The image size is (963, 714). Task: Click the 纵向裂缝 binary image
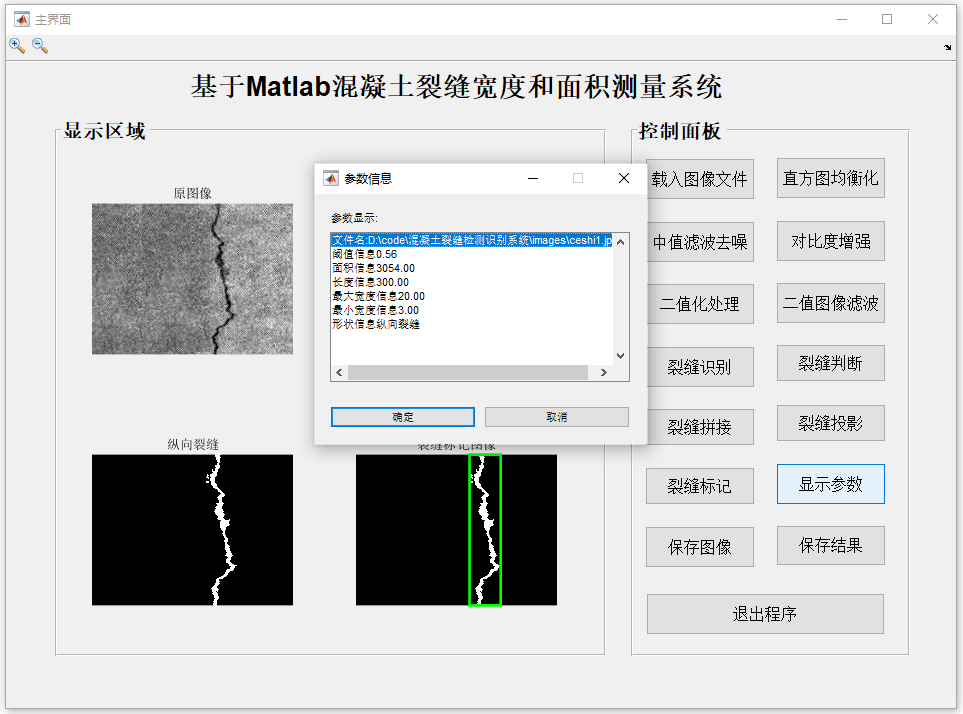point(192,530)
